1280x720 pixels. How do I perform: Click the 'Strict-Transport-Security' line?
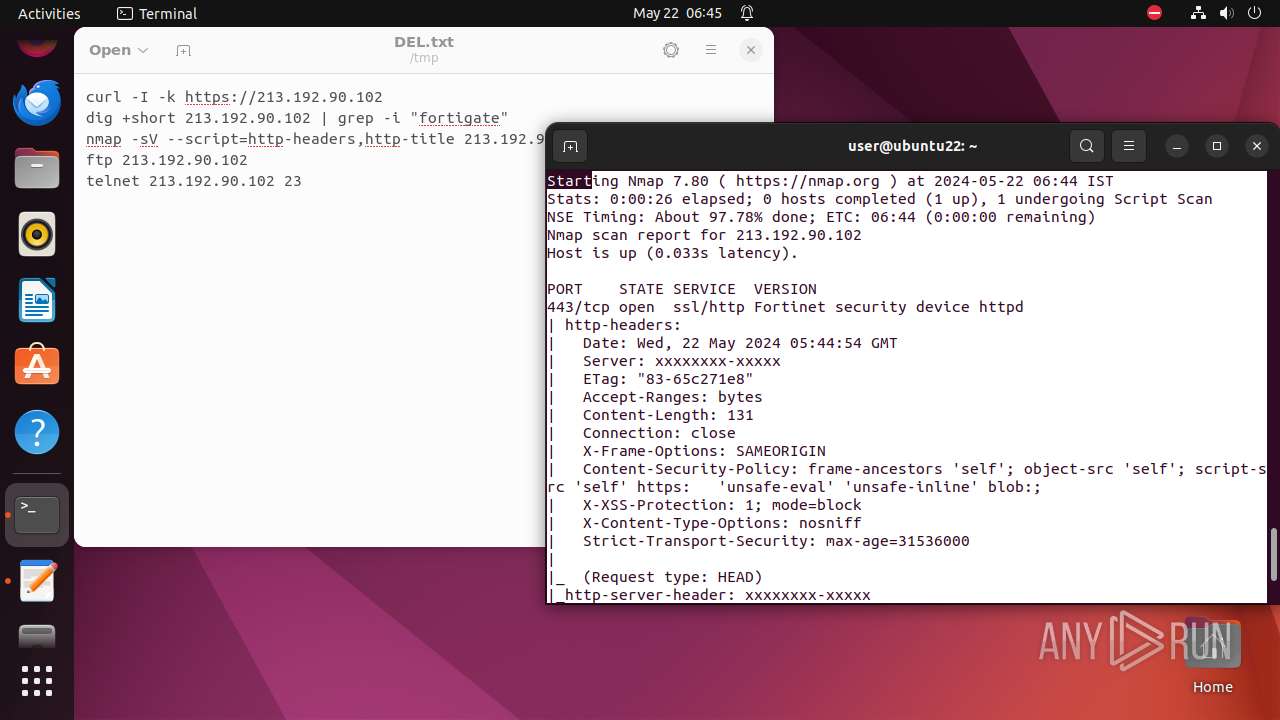click(776, 541)
